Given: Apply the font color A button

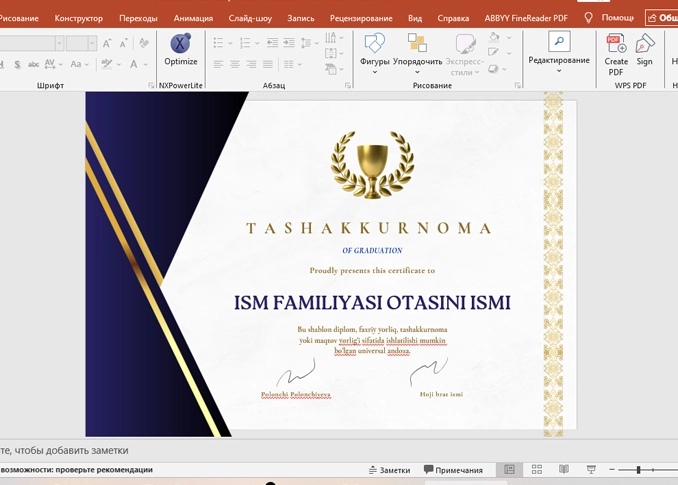Looking at the screenshot, I should [x=134, y=64].
